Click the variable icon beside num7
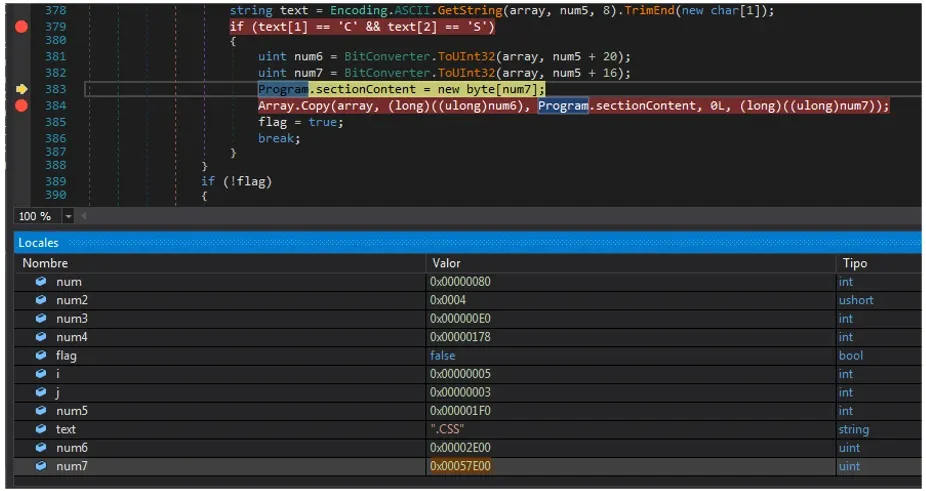Viewport: 926px width, 491px height. click(x=41, y=466)
